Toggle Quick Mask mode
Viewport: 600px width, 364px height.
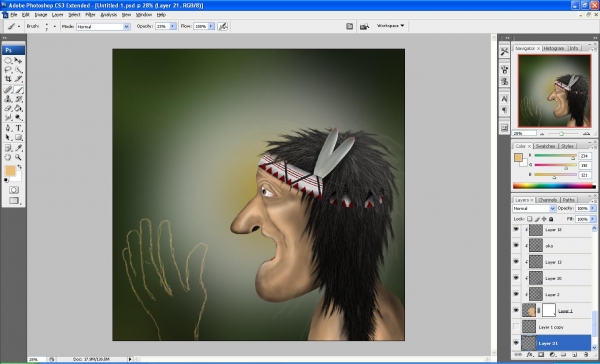14,190
